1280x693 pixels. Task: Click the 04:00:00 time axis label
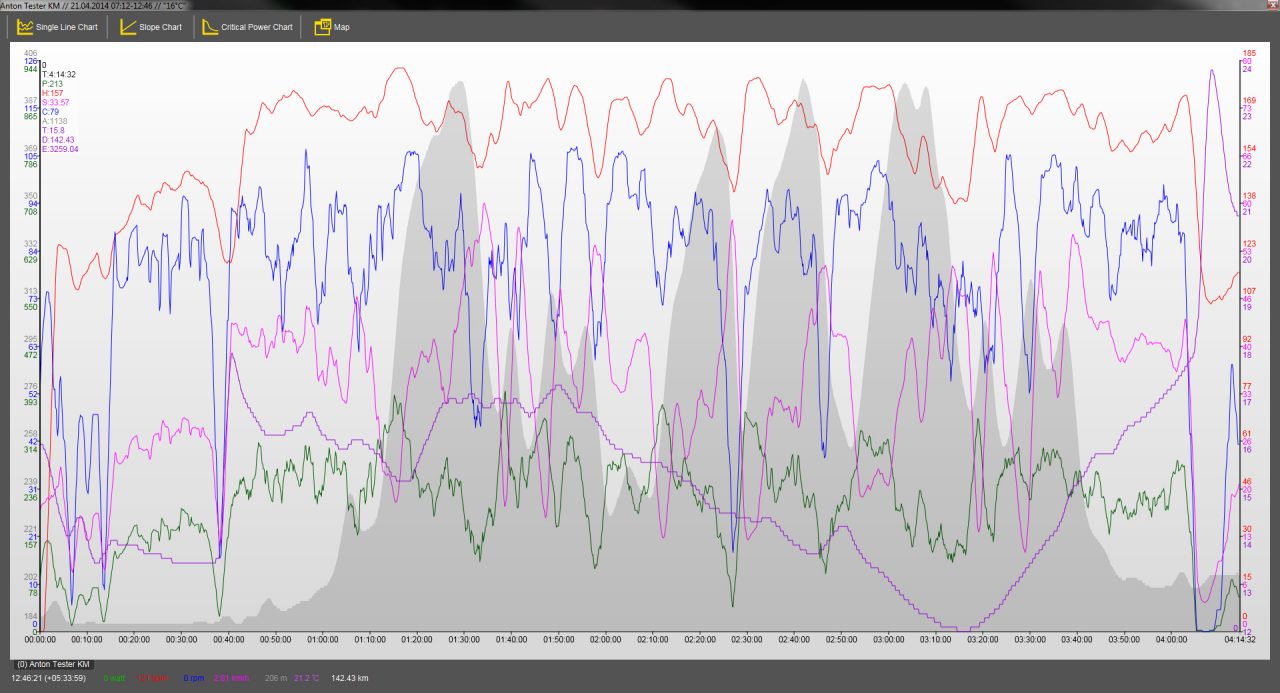click(x=1170, y=638)
